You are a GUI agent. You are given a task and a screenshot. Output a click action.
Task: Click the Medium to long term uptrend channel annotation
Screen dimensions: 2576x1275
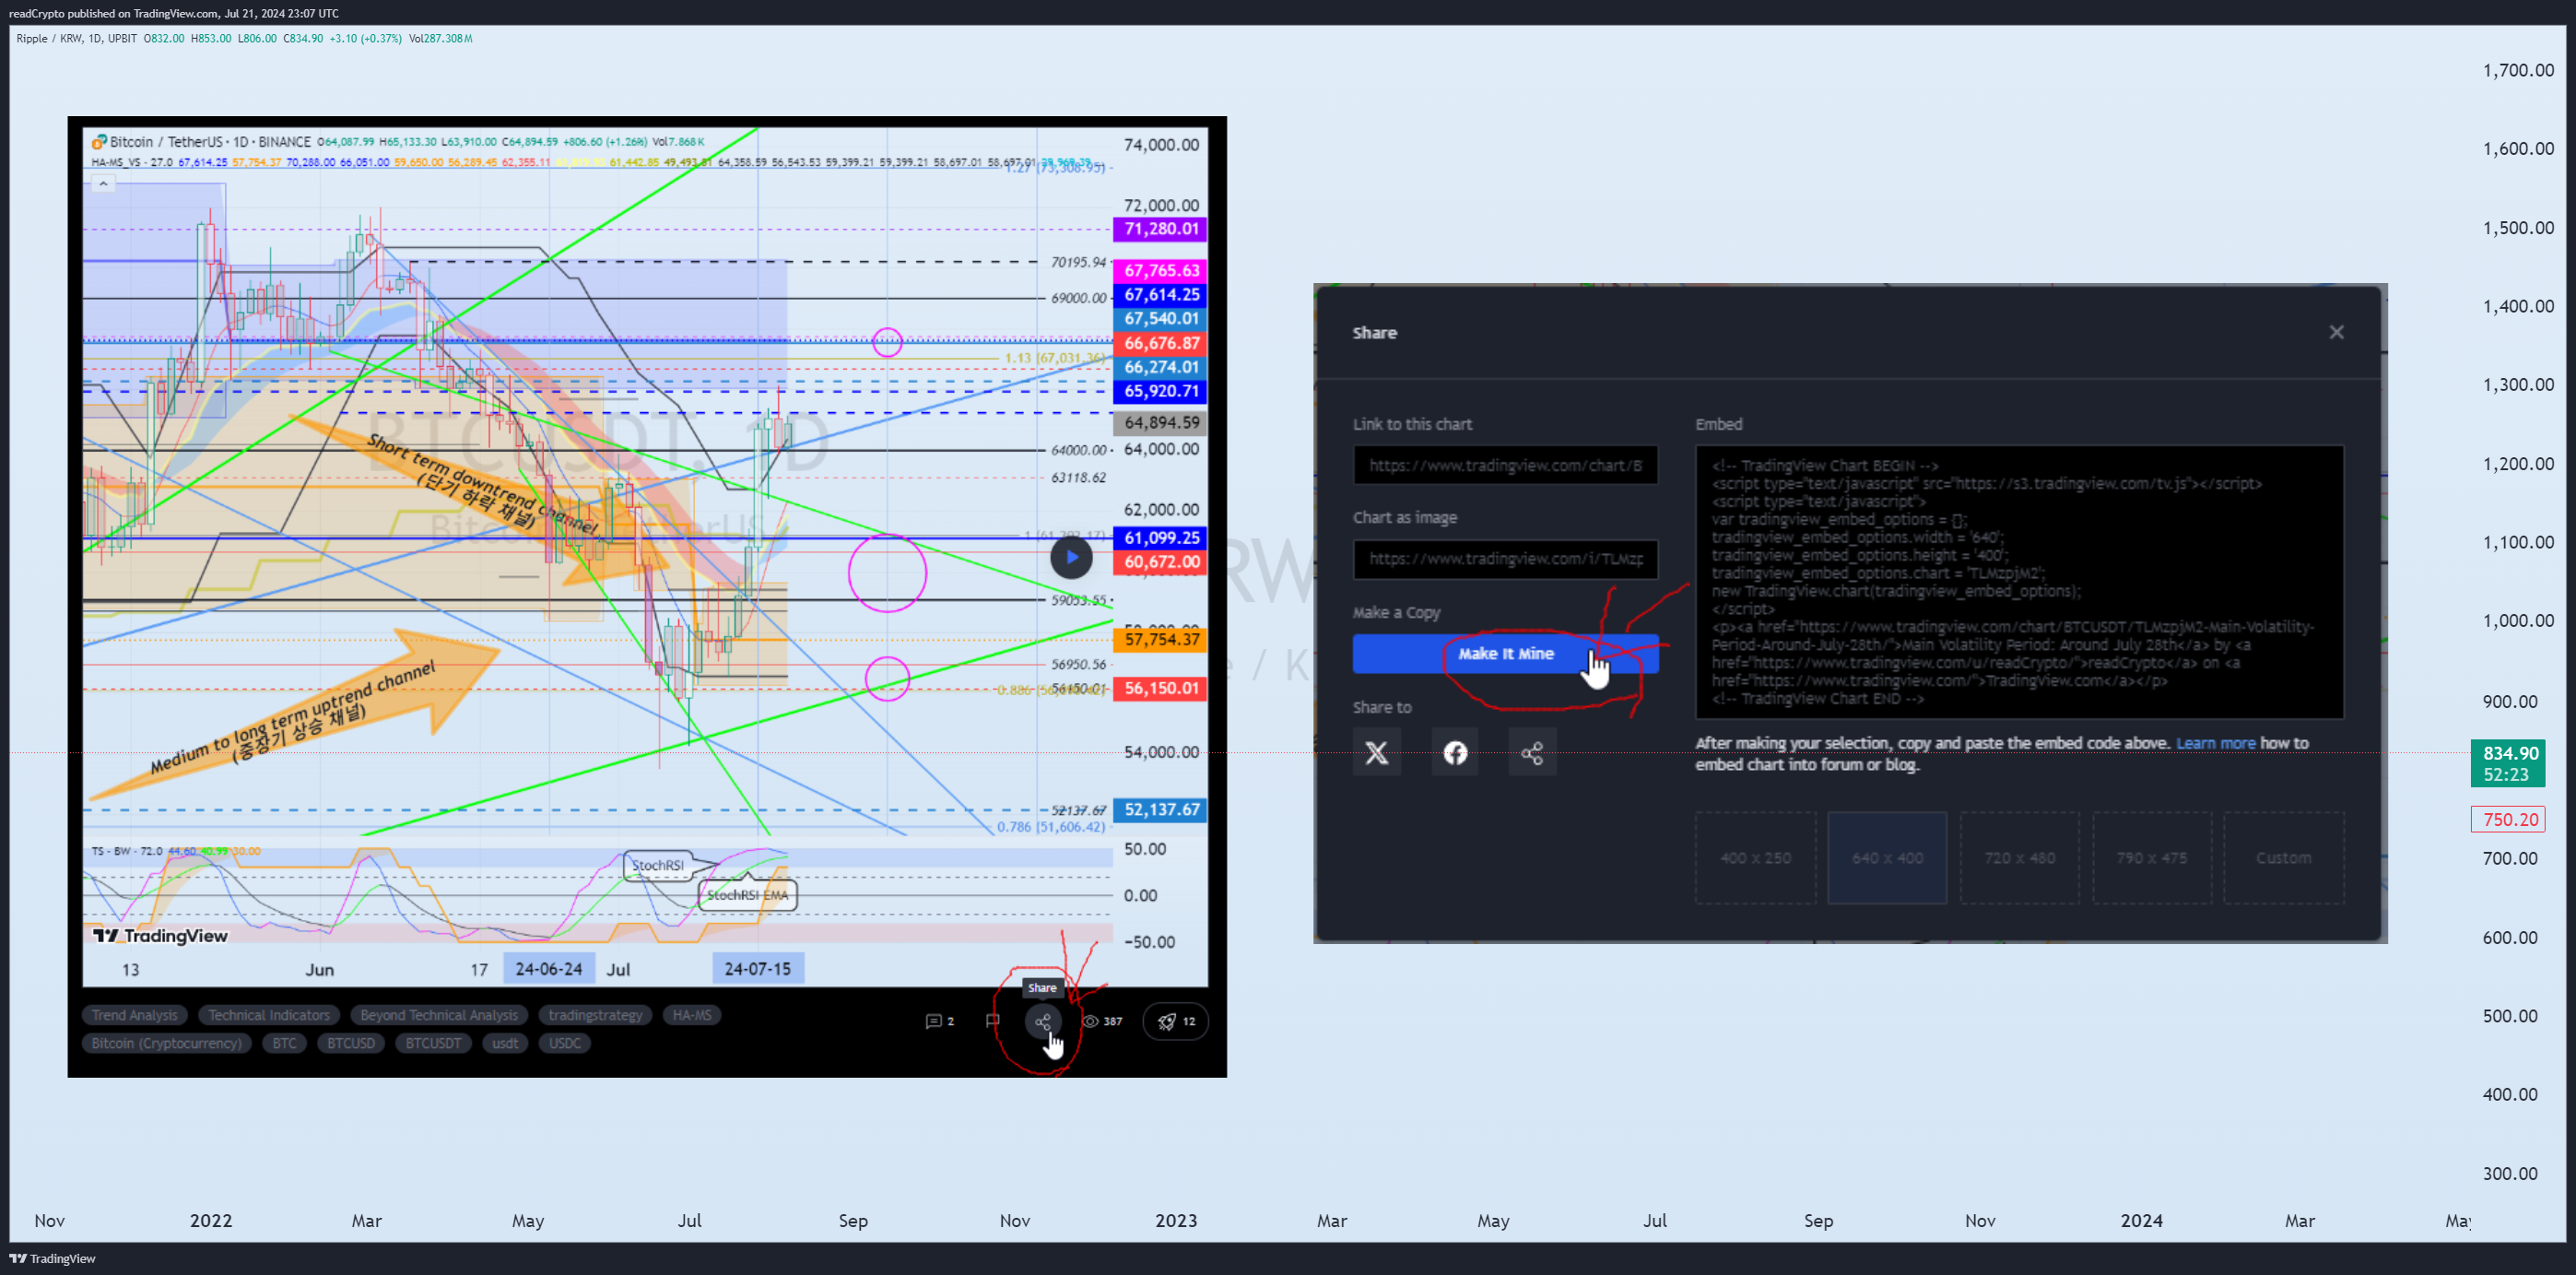coord(295,718)
